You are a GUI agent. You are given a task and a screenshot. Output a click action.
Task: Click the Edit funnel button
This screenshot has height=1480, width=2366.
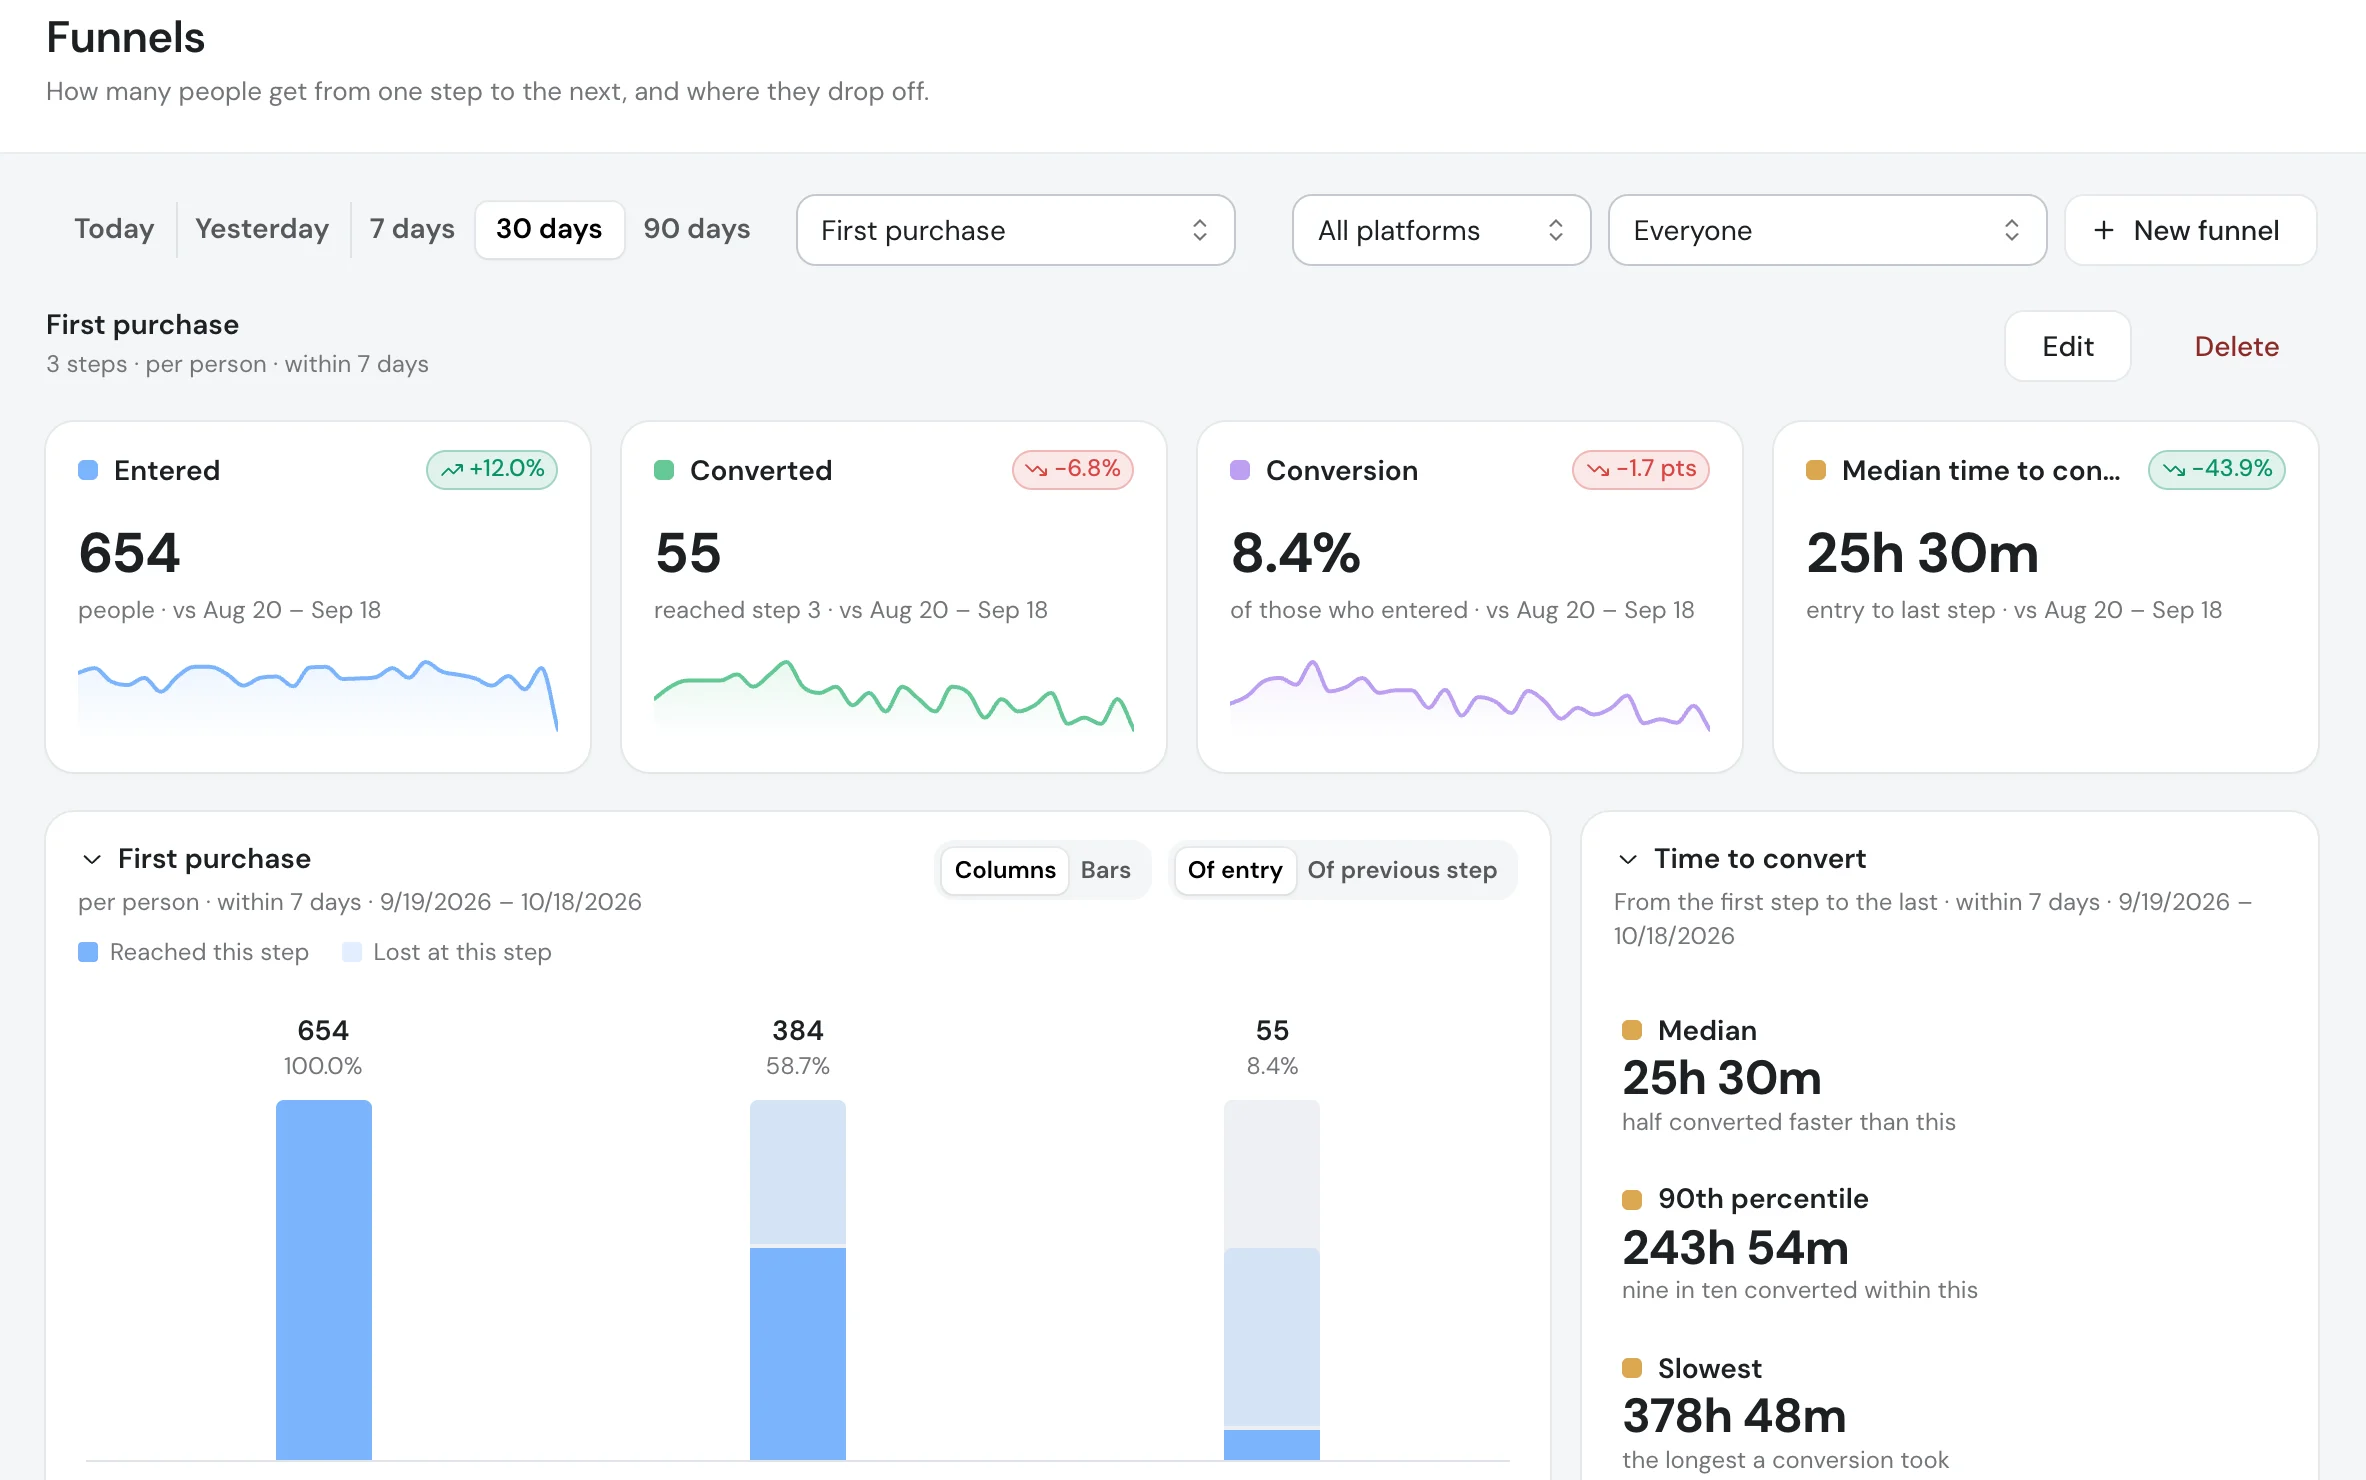2067,346
